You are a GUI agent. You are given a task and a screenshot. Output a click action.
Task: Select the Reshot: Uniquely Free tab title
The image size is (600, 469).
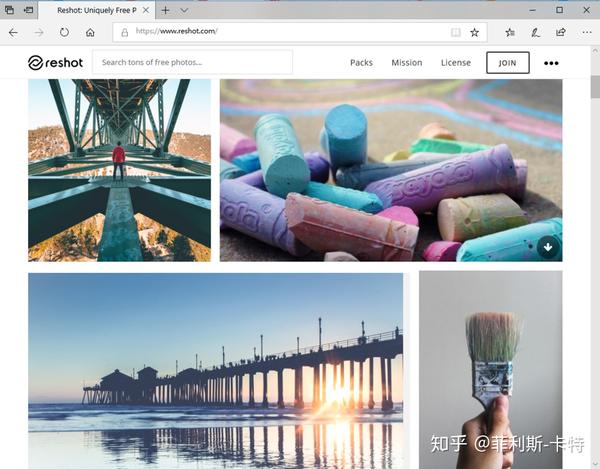97,10
